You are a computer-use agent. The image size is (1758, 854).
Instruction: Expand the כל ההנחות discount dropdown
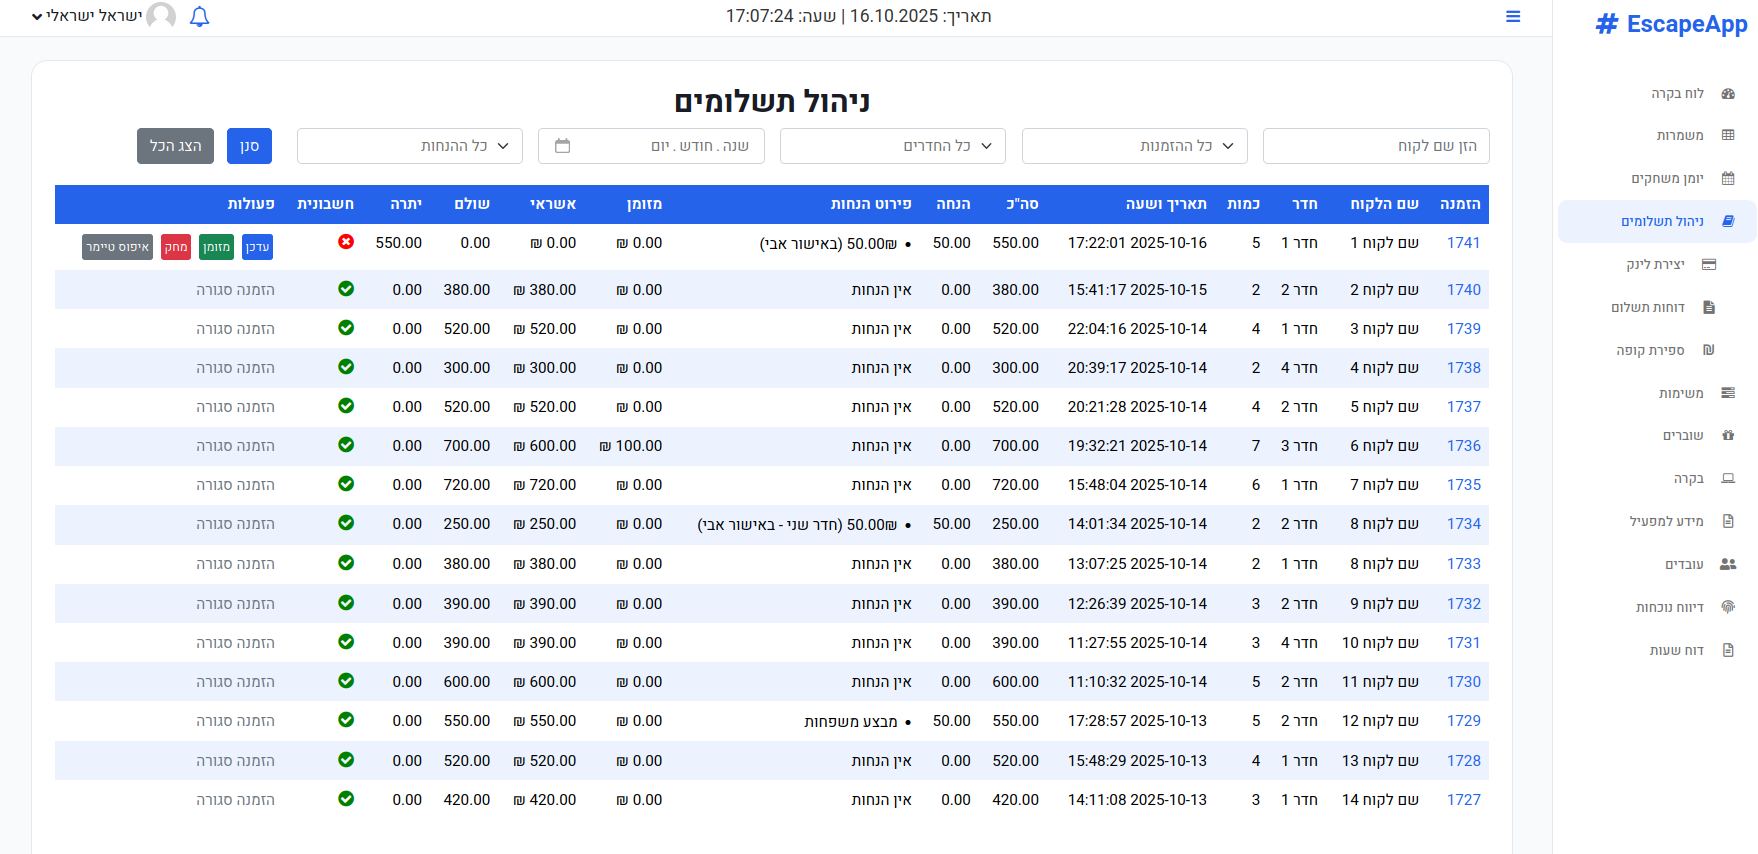pyautogui.click(x=410, y=146)
